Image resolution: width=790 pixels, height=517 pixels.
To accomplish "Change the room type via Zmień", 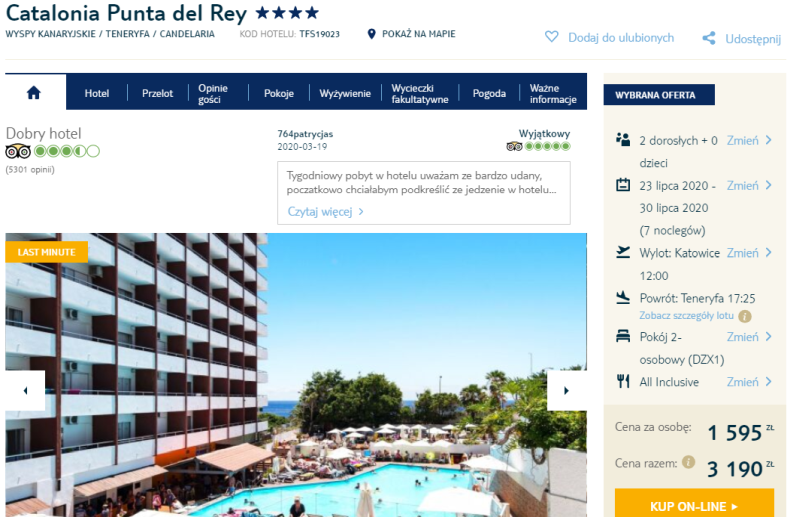I will click(749, 337).
